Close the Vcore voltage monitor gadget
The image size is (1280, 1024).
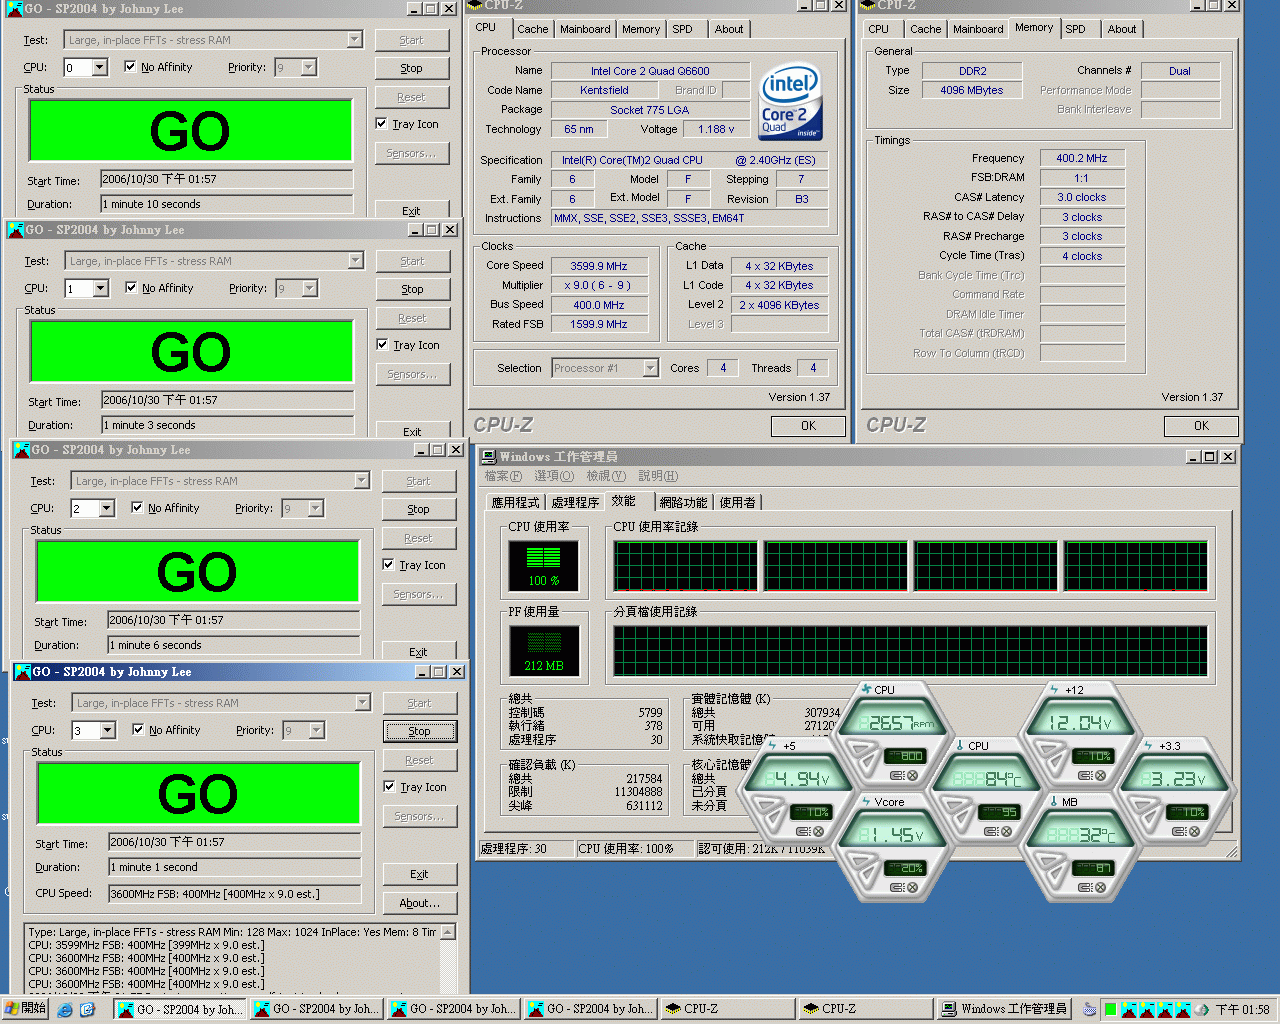913,887
